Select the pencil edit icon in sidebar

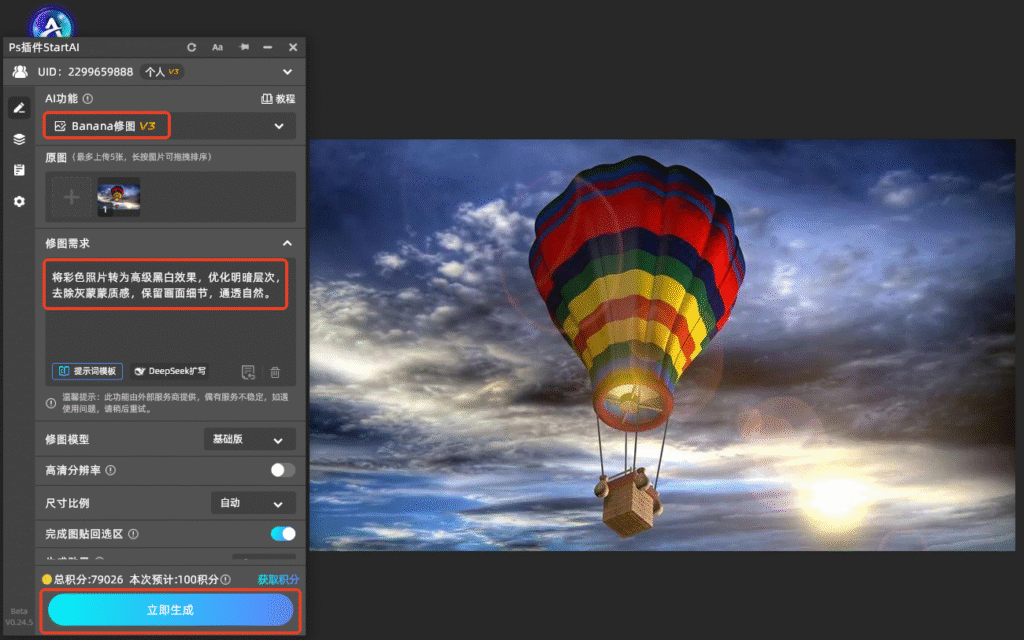pos(19,108)
